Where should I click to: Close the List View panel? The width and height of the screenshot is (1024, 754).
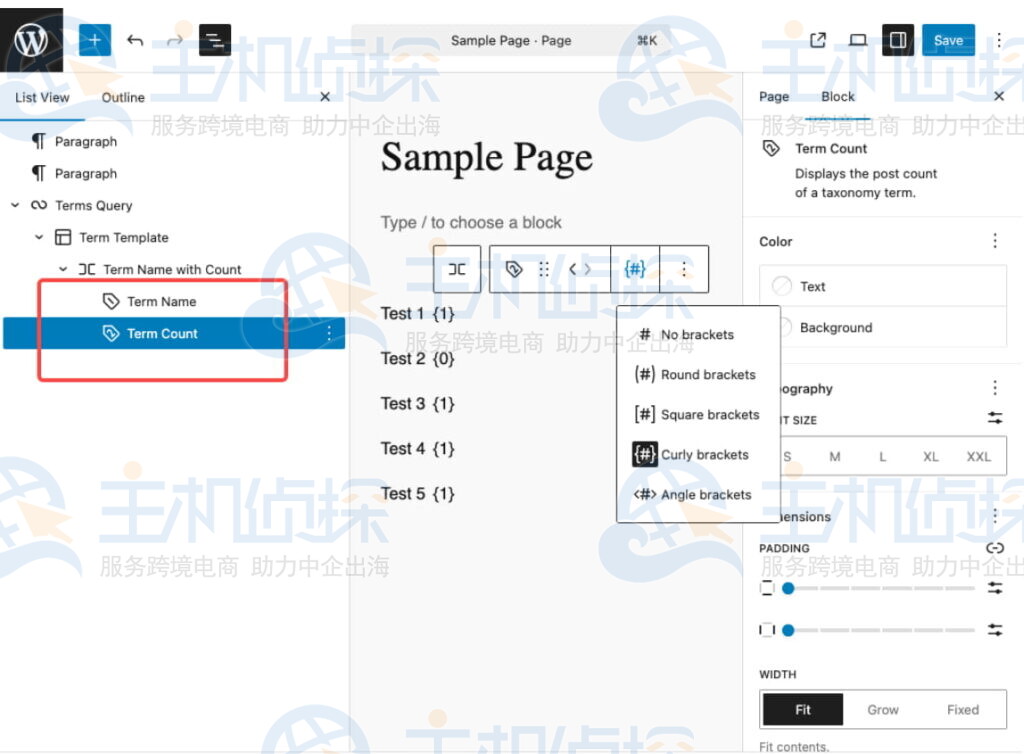tap(325, 97)
